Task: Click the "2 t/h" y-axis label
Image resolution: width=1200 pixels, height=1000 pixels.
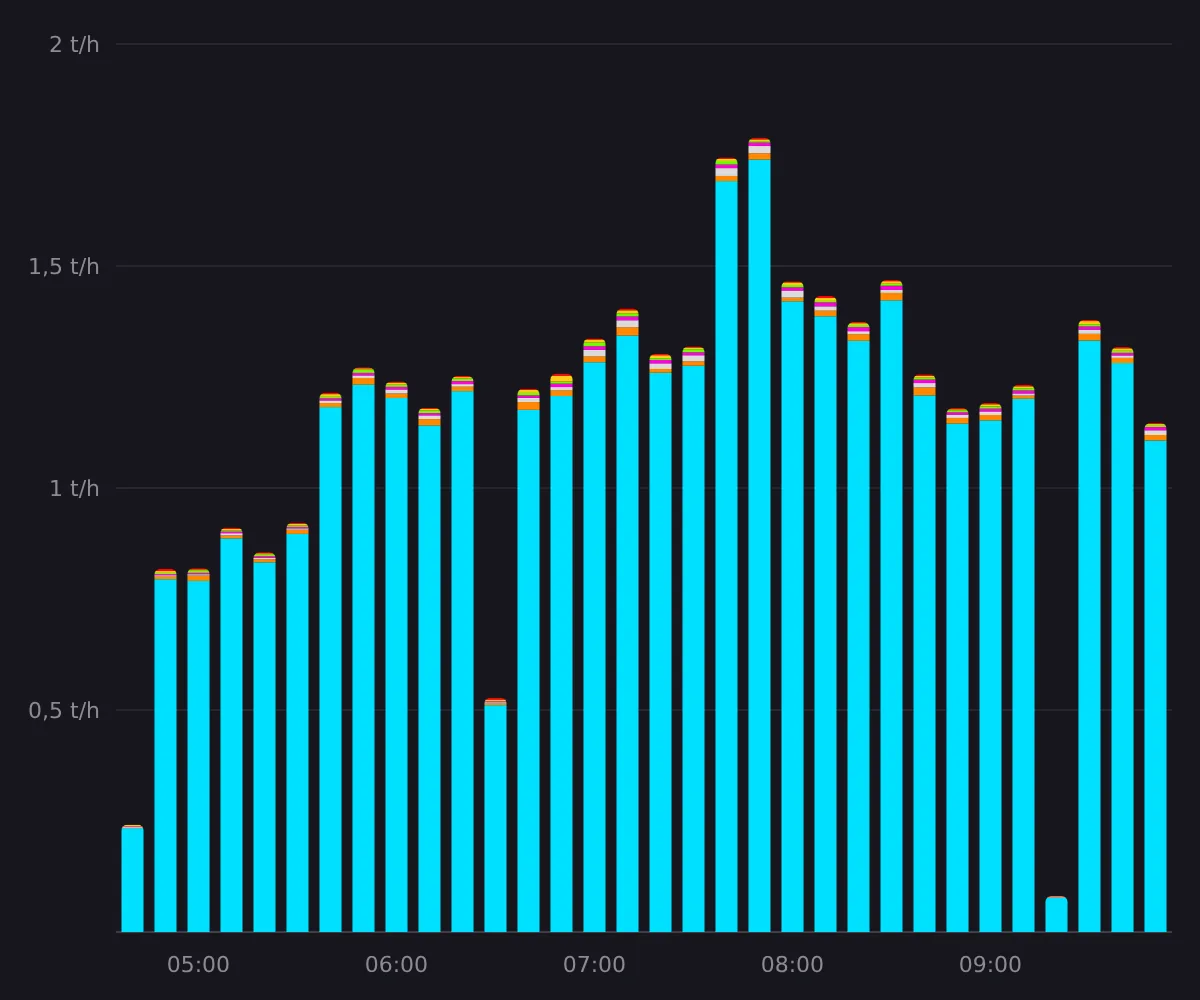Action: tap(74, 45)
